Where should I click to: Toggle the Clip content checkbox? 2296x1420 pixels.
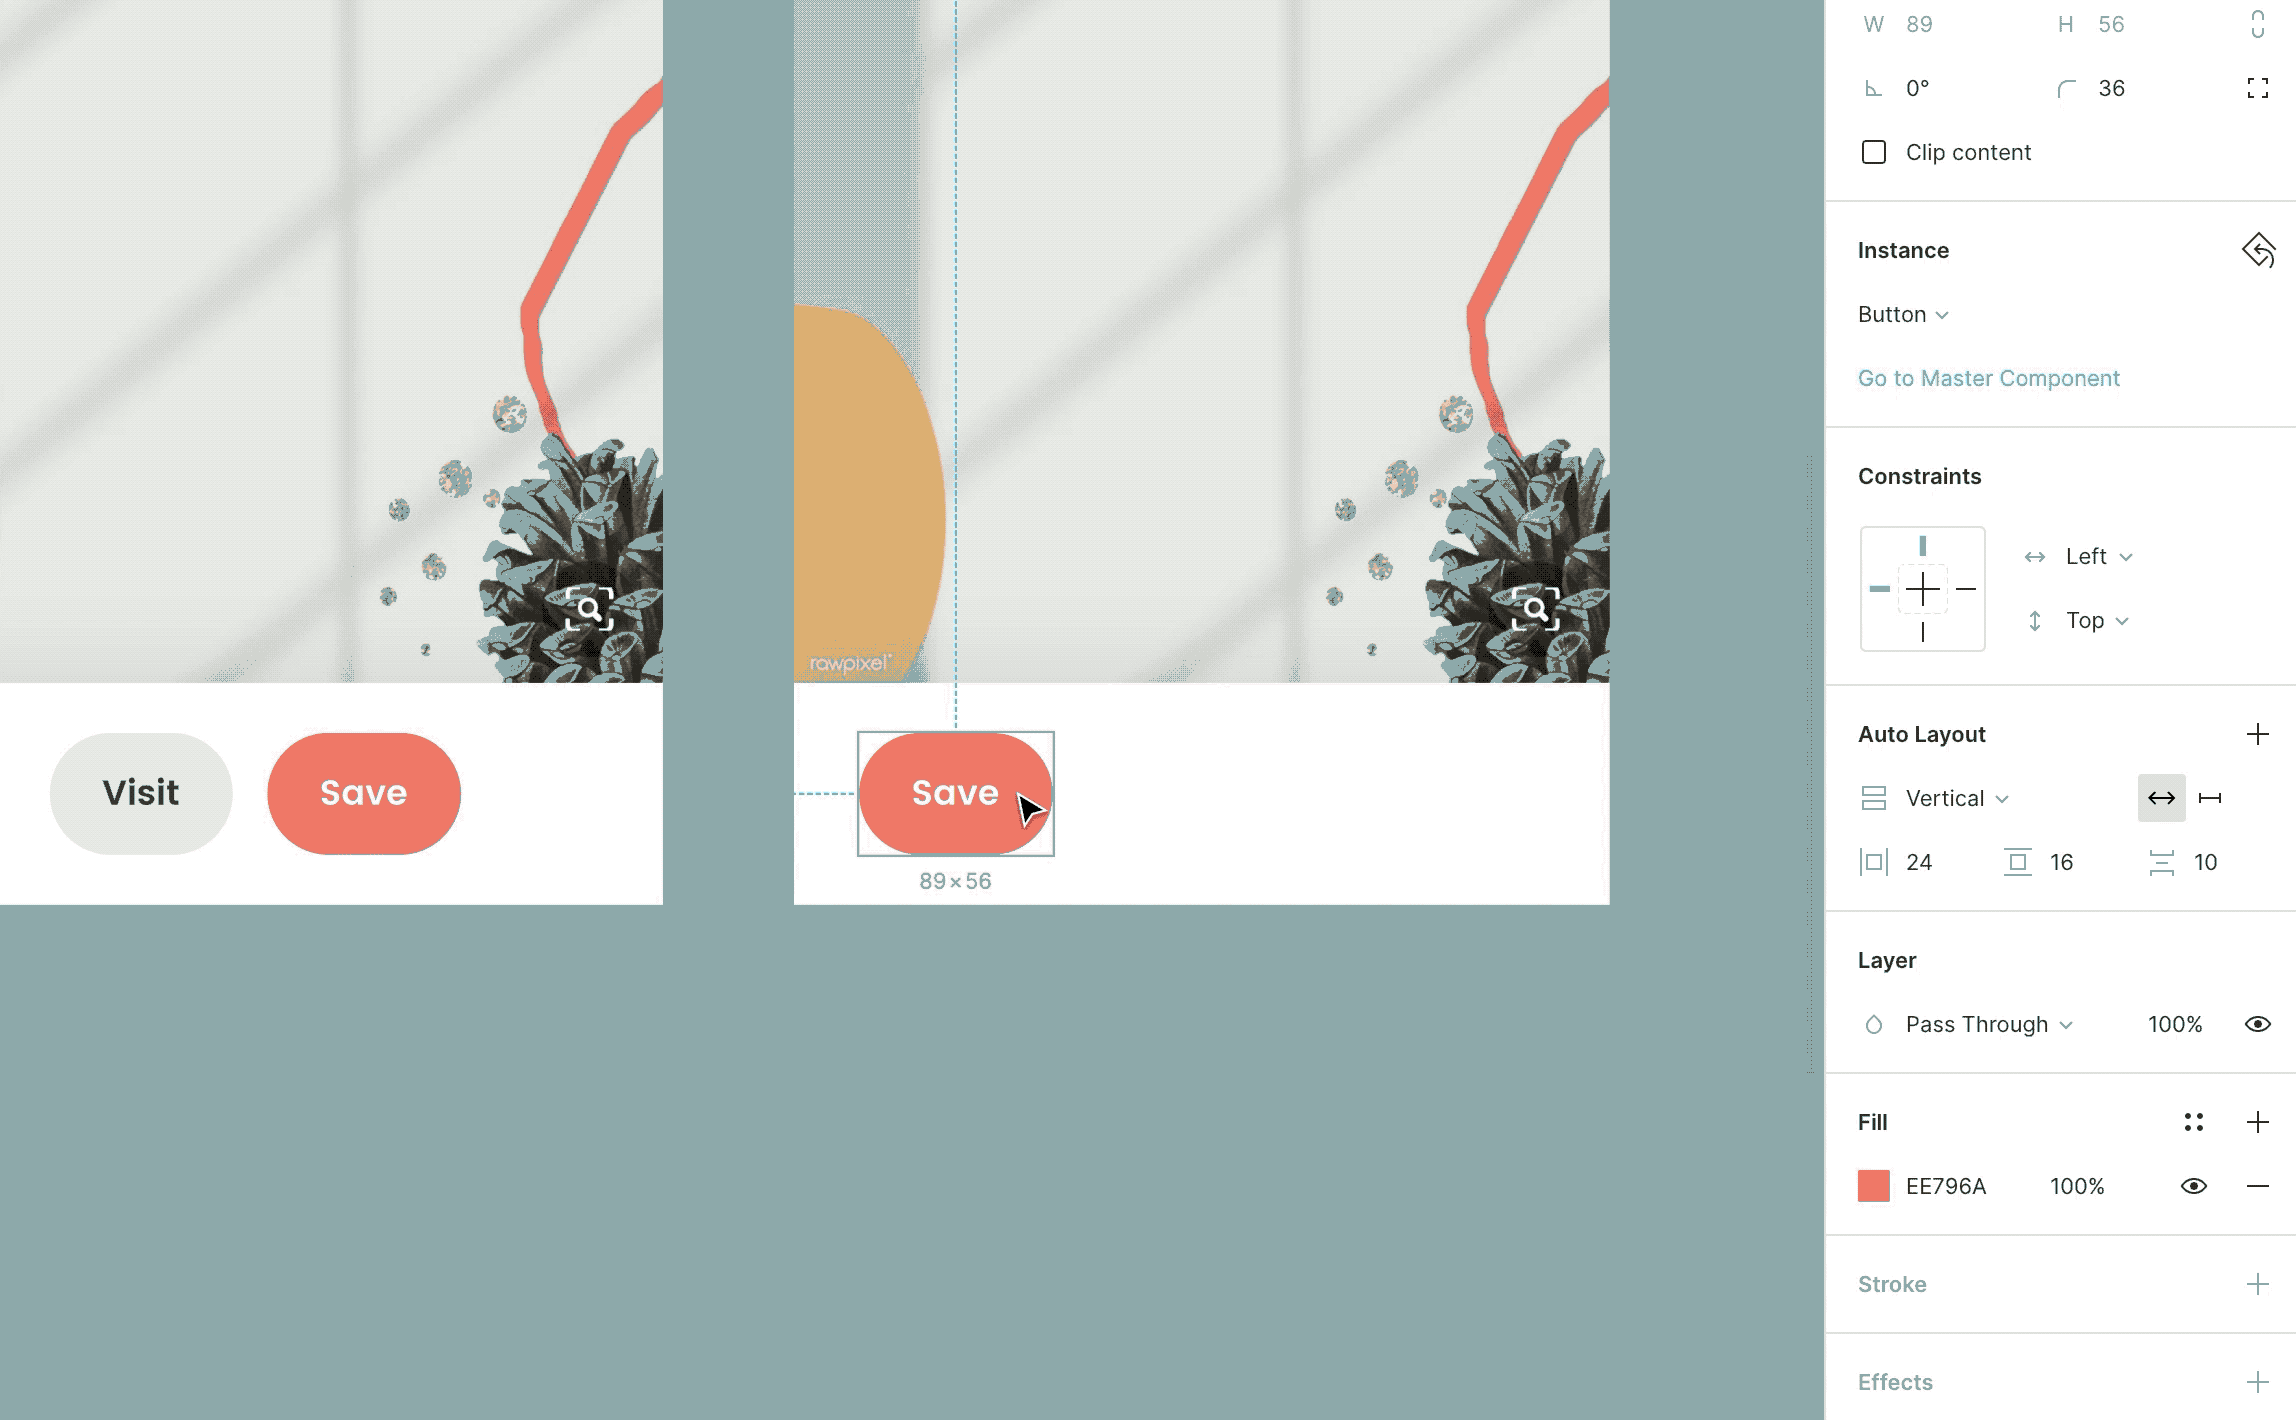coord(1873,151)
